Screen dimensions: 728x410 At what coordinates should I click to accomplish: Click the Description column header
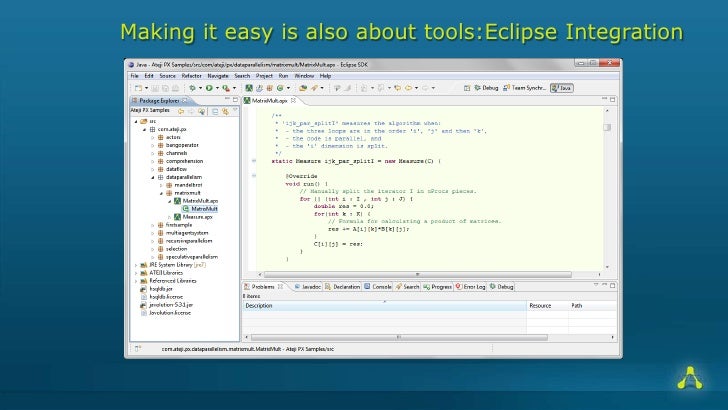(x=384, y=306)
